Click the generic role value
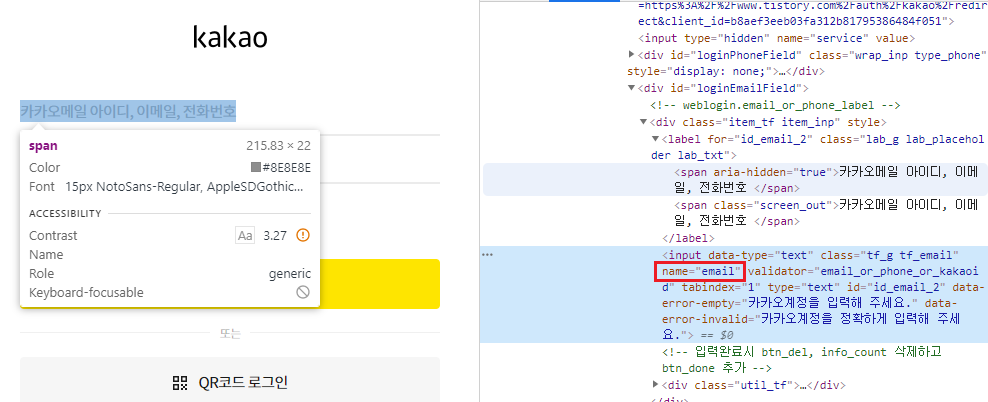 (290, 273)
